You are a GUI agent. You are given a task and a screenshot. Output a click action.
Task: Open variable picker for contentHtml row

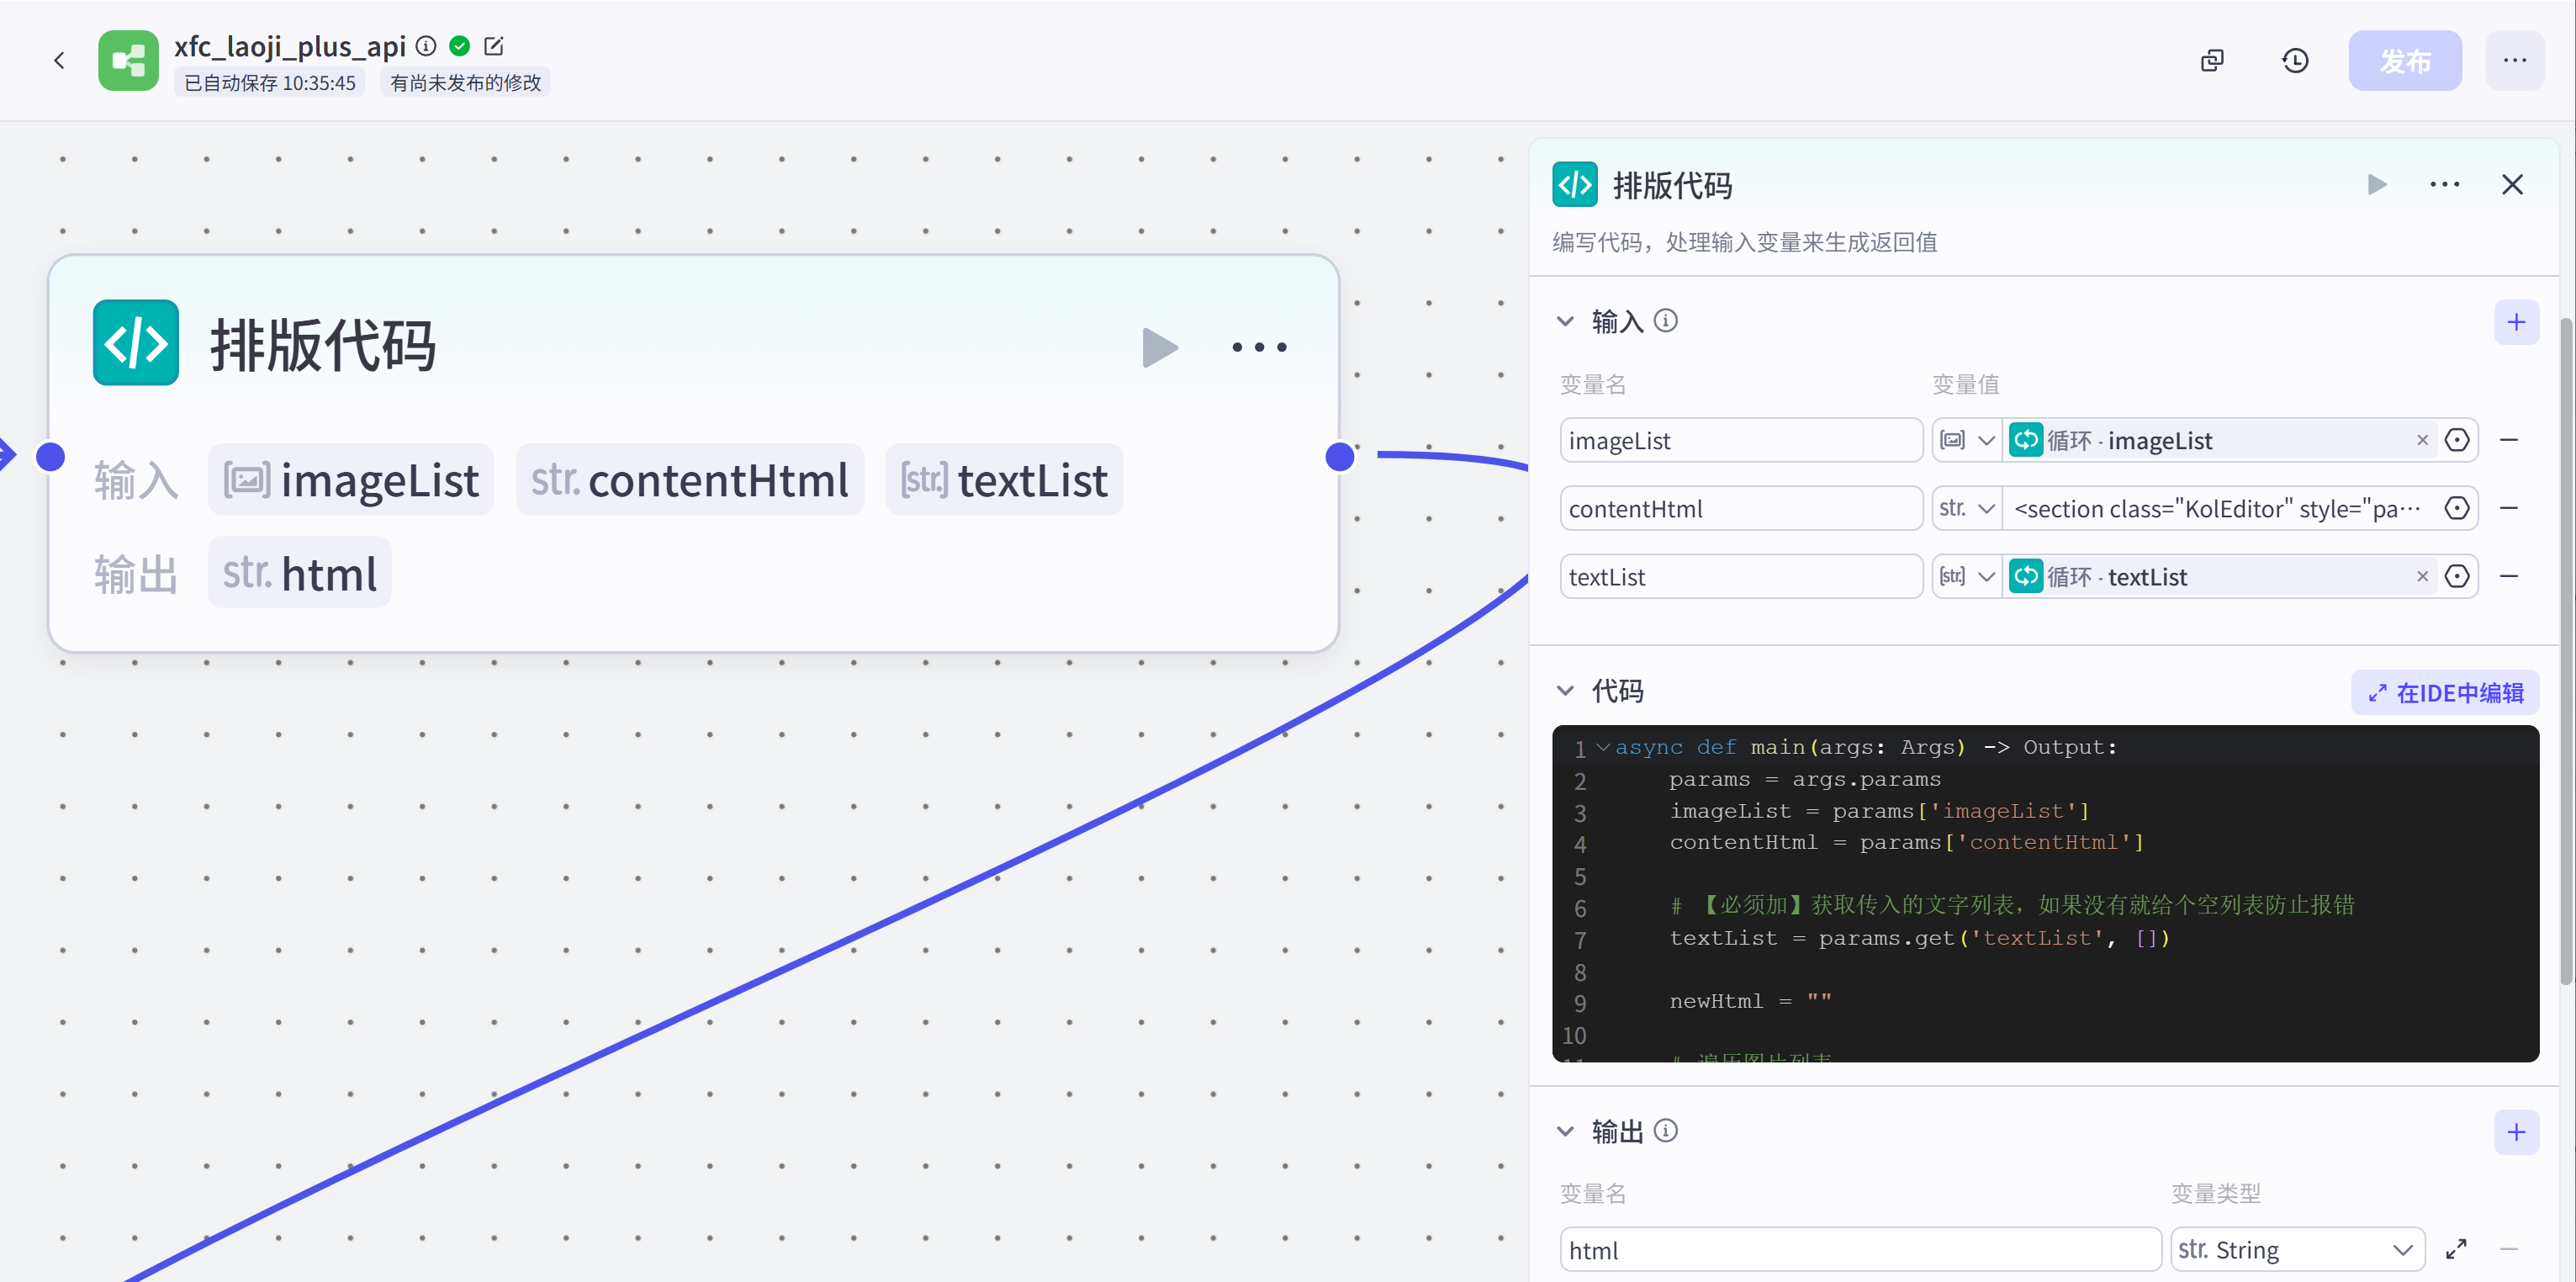click(2457, 508)
